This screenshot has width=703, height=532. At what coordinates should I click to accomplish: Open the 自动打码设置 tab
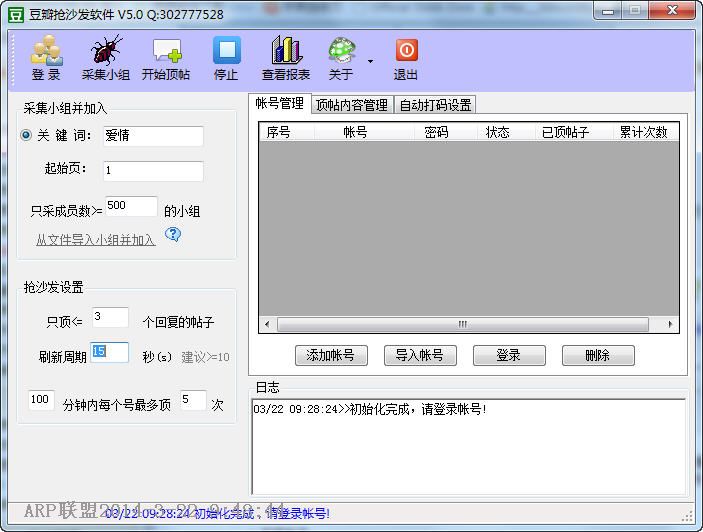pyautogui.click(x=435, y=105)
